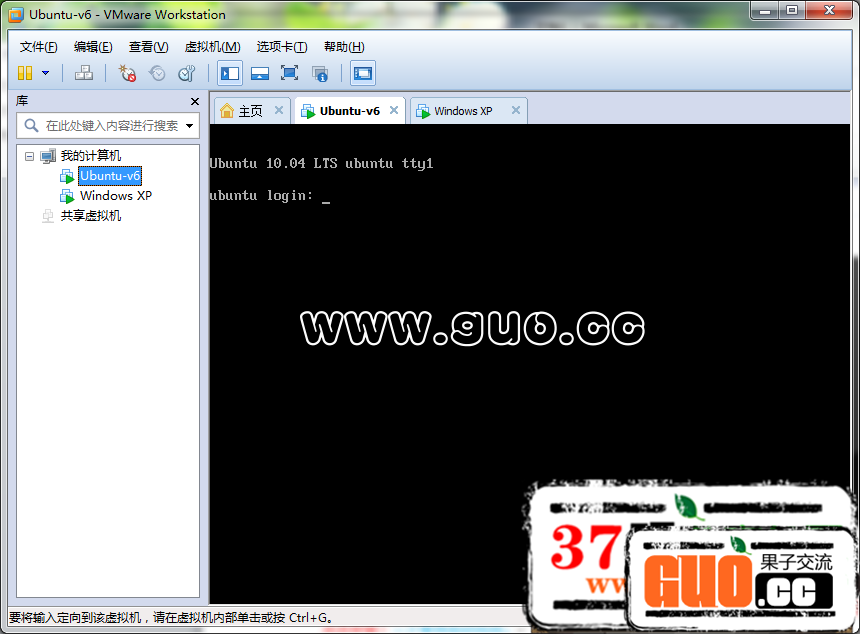
Task: Collapse the 我的计算机 tree node
Action: (x=29, y=156)
